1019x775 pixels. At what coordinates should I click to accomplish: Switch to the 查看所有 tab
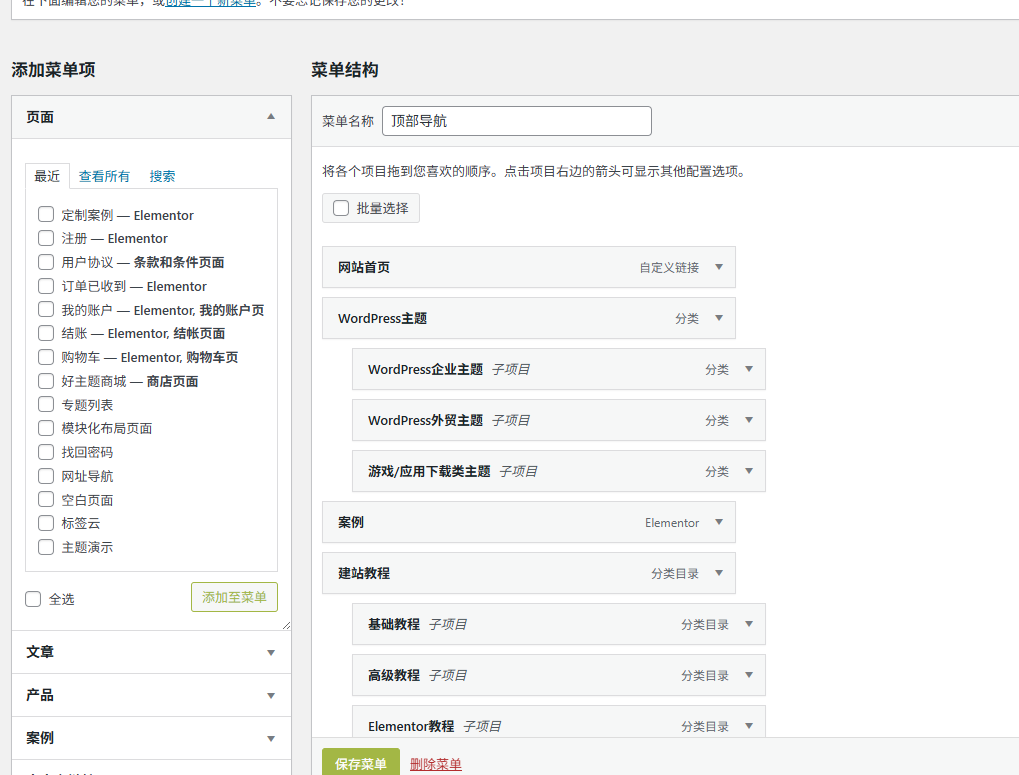click(104, 176)
